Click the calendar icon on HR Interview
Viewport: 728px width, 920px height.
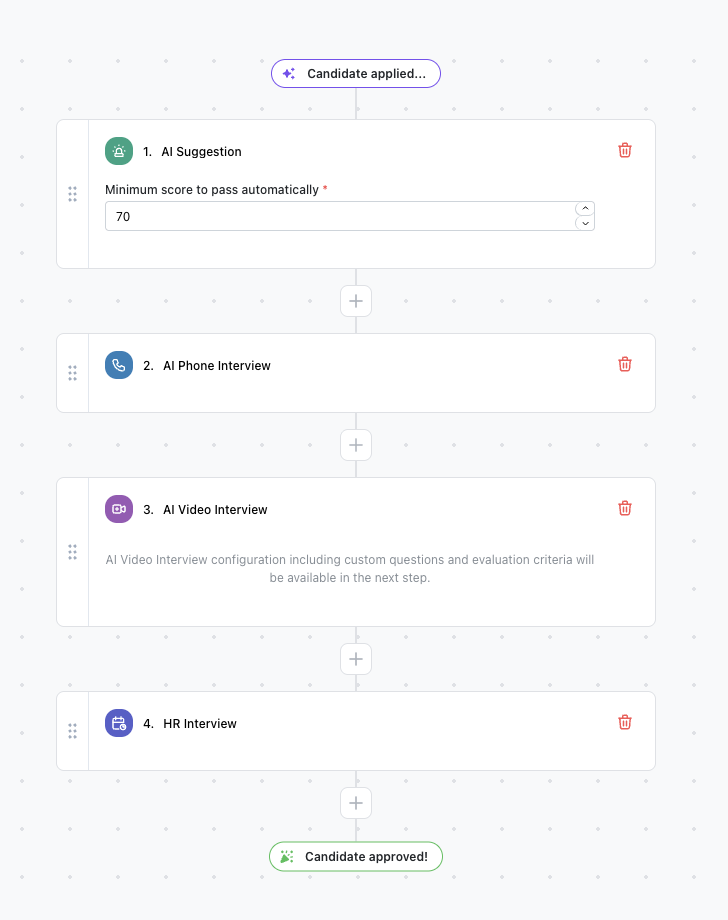tap(119, 723)
